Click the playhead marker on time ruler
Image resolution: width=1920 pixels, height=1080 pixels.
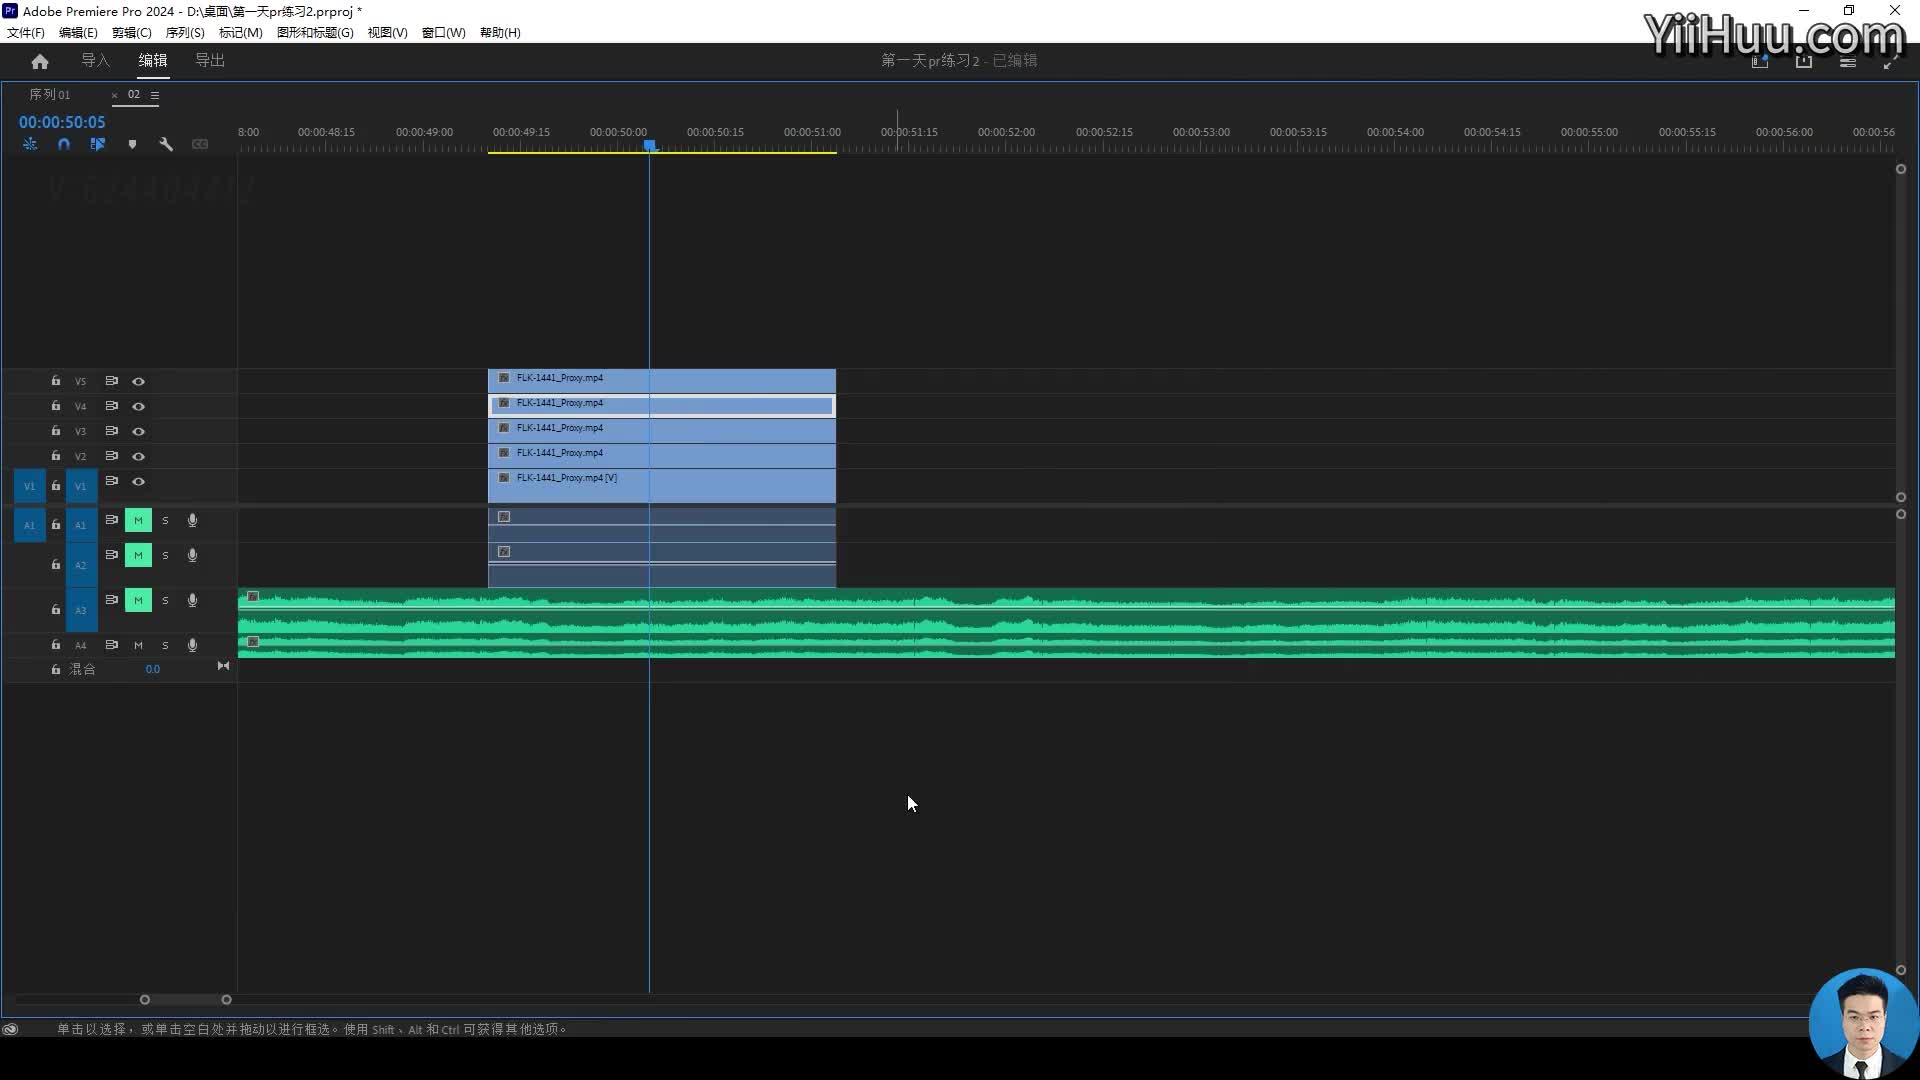coord(649,146)
